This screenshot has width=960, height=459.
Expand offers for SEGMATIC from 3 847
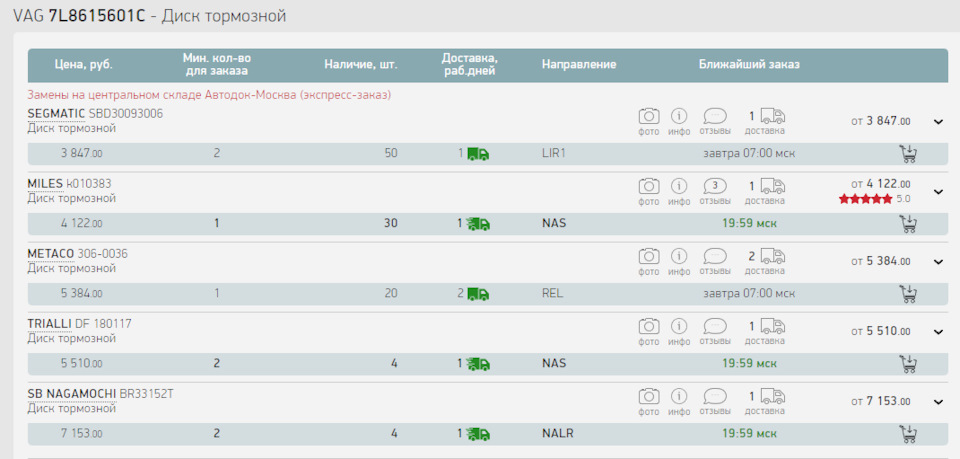point(939,122)
